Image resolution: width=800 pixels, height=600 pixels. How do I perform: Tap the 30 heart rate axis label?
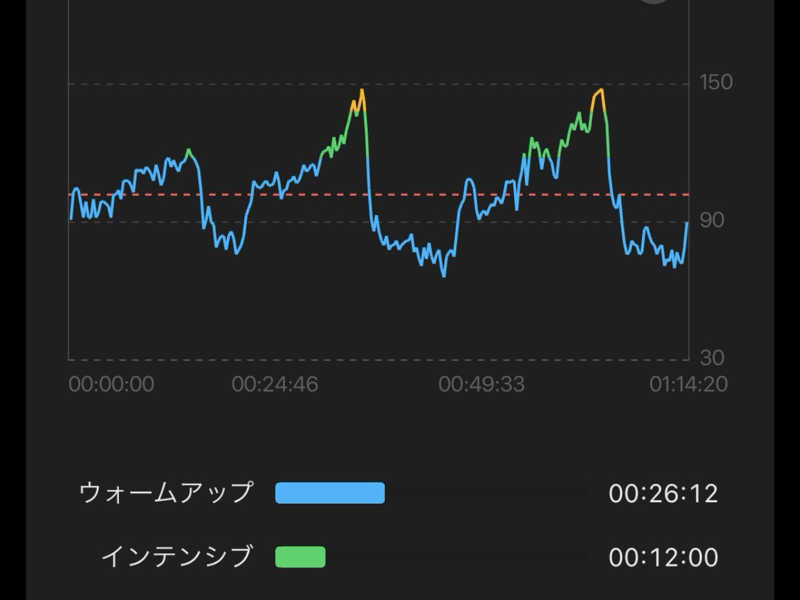click(712, 358)
